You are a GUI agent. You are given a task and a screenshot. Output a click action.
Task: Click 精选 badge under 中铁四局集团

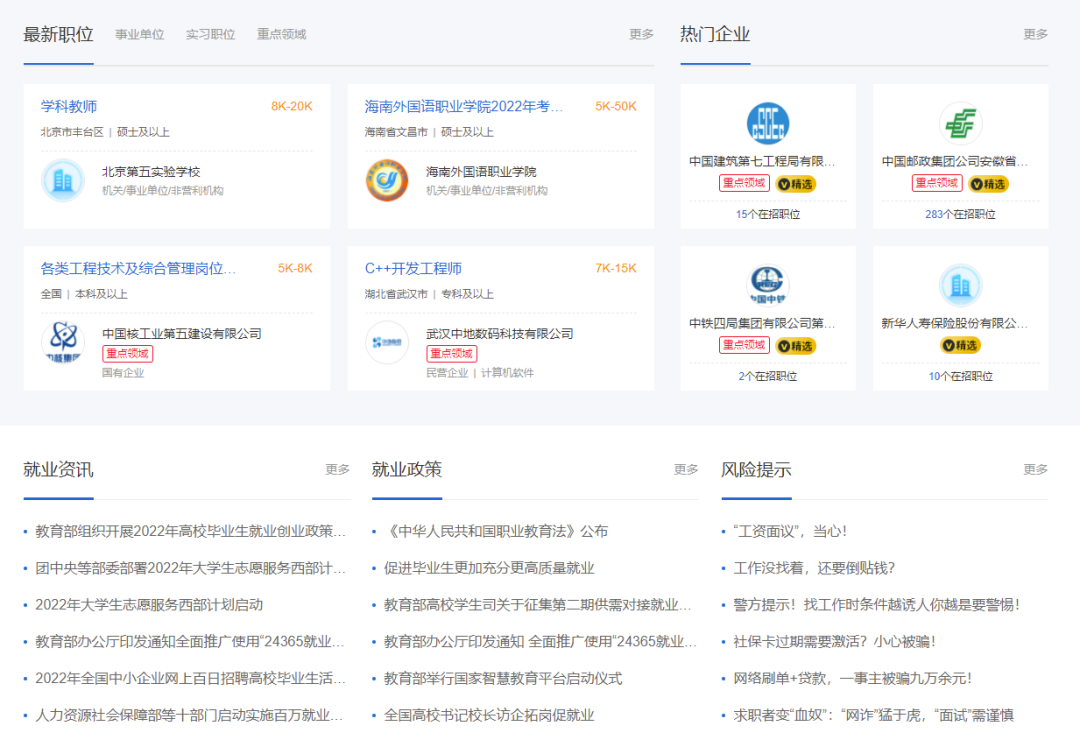pyautogui.click(x=796, y=346)
